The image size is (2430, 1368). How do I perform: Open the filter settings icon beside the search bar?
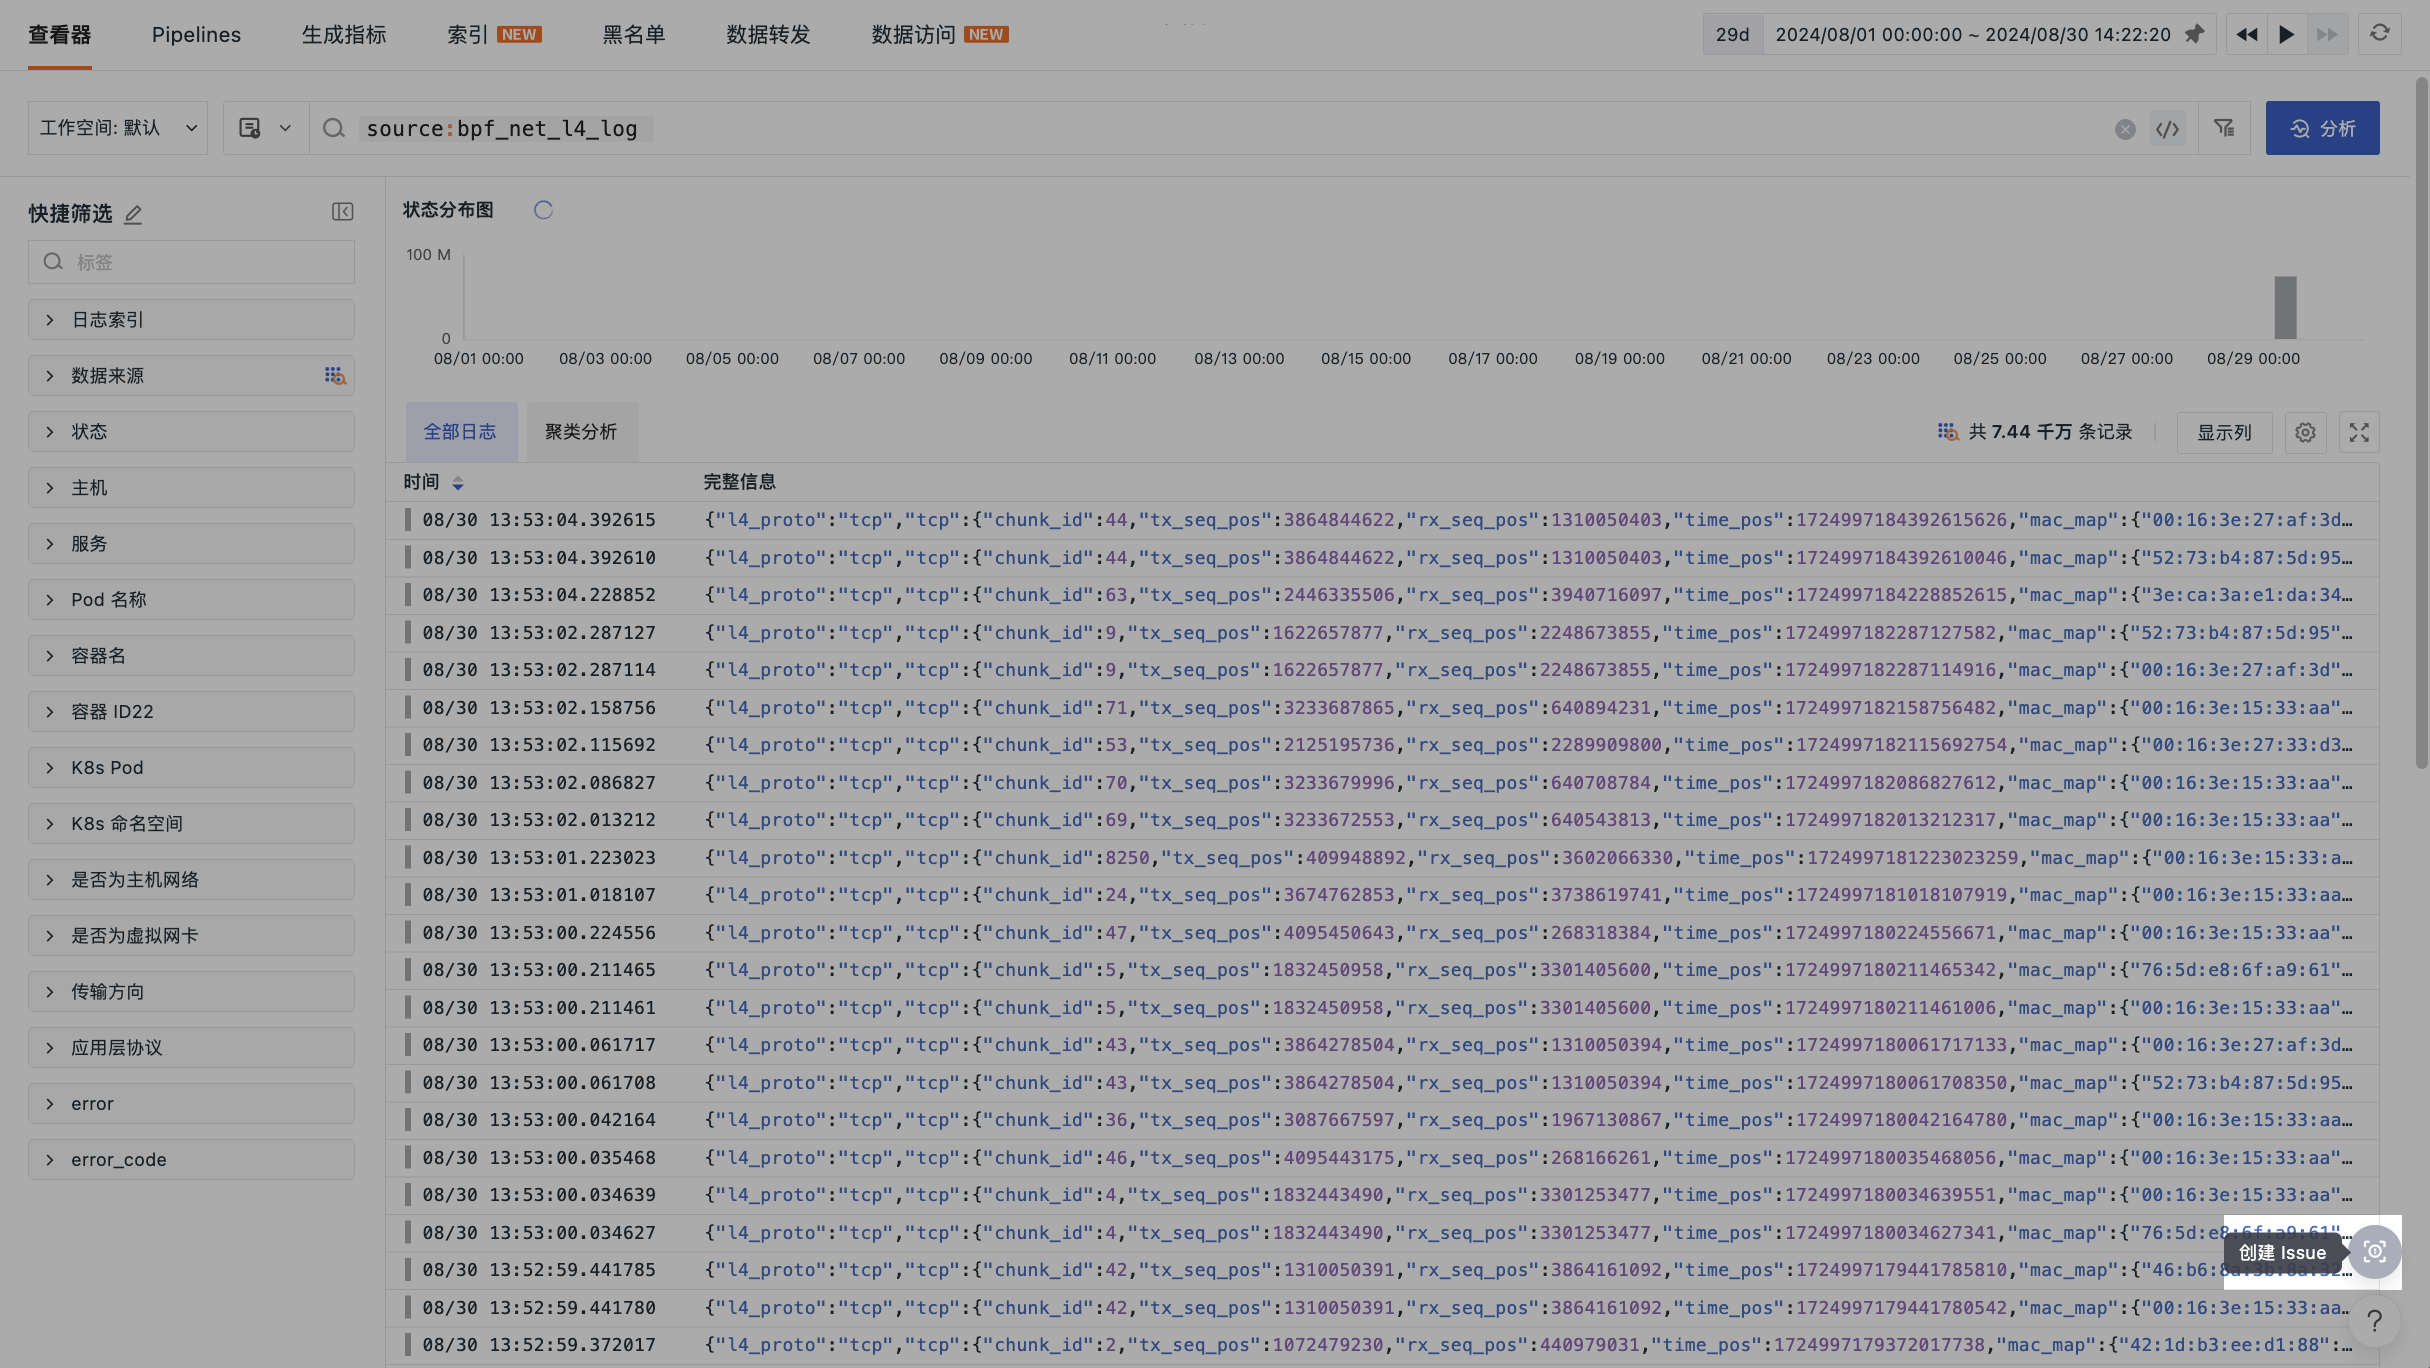point(2224,128)
